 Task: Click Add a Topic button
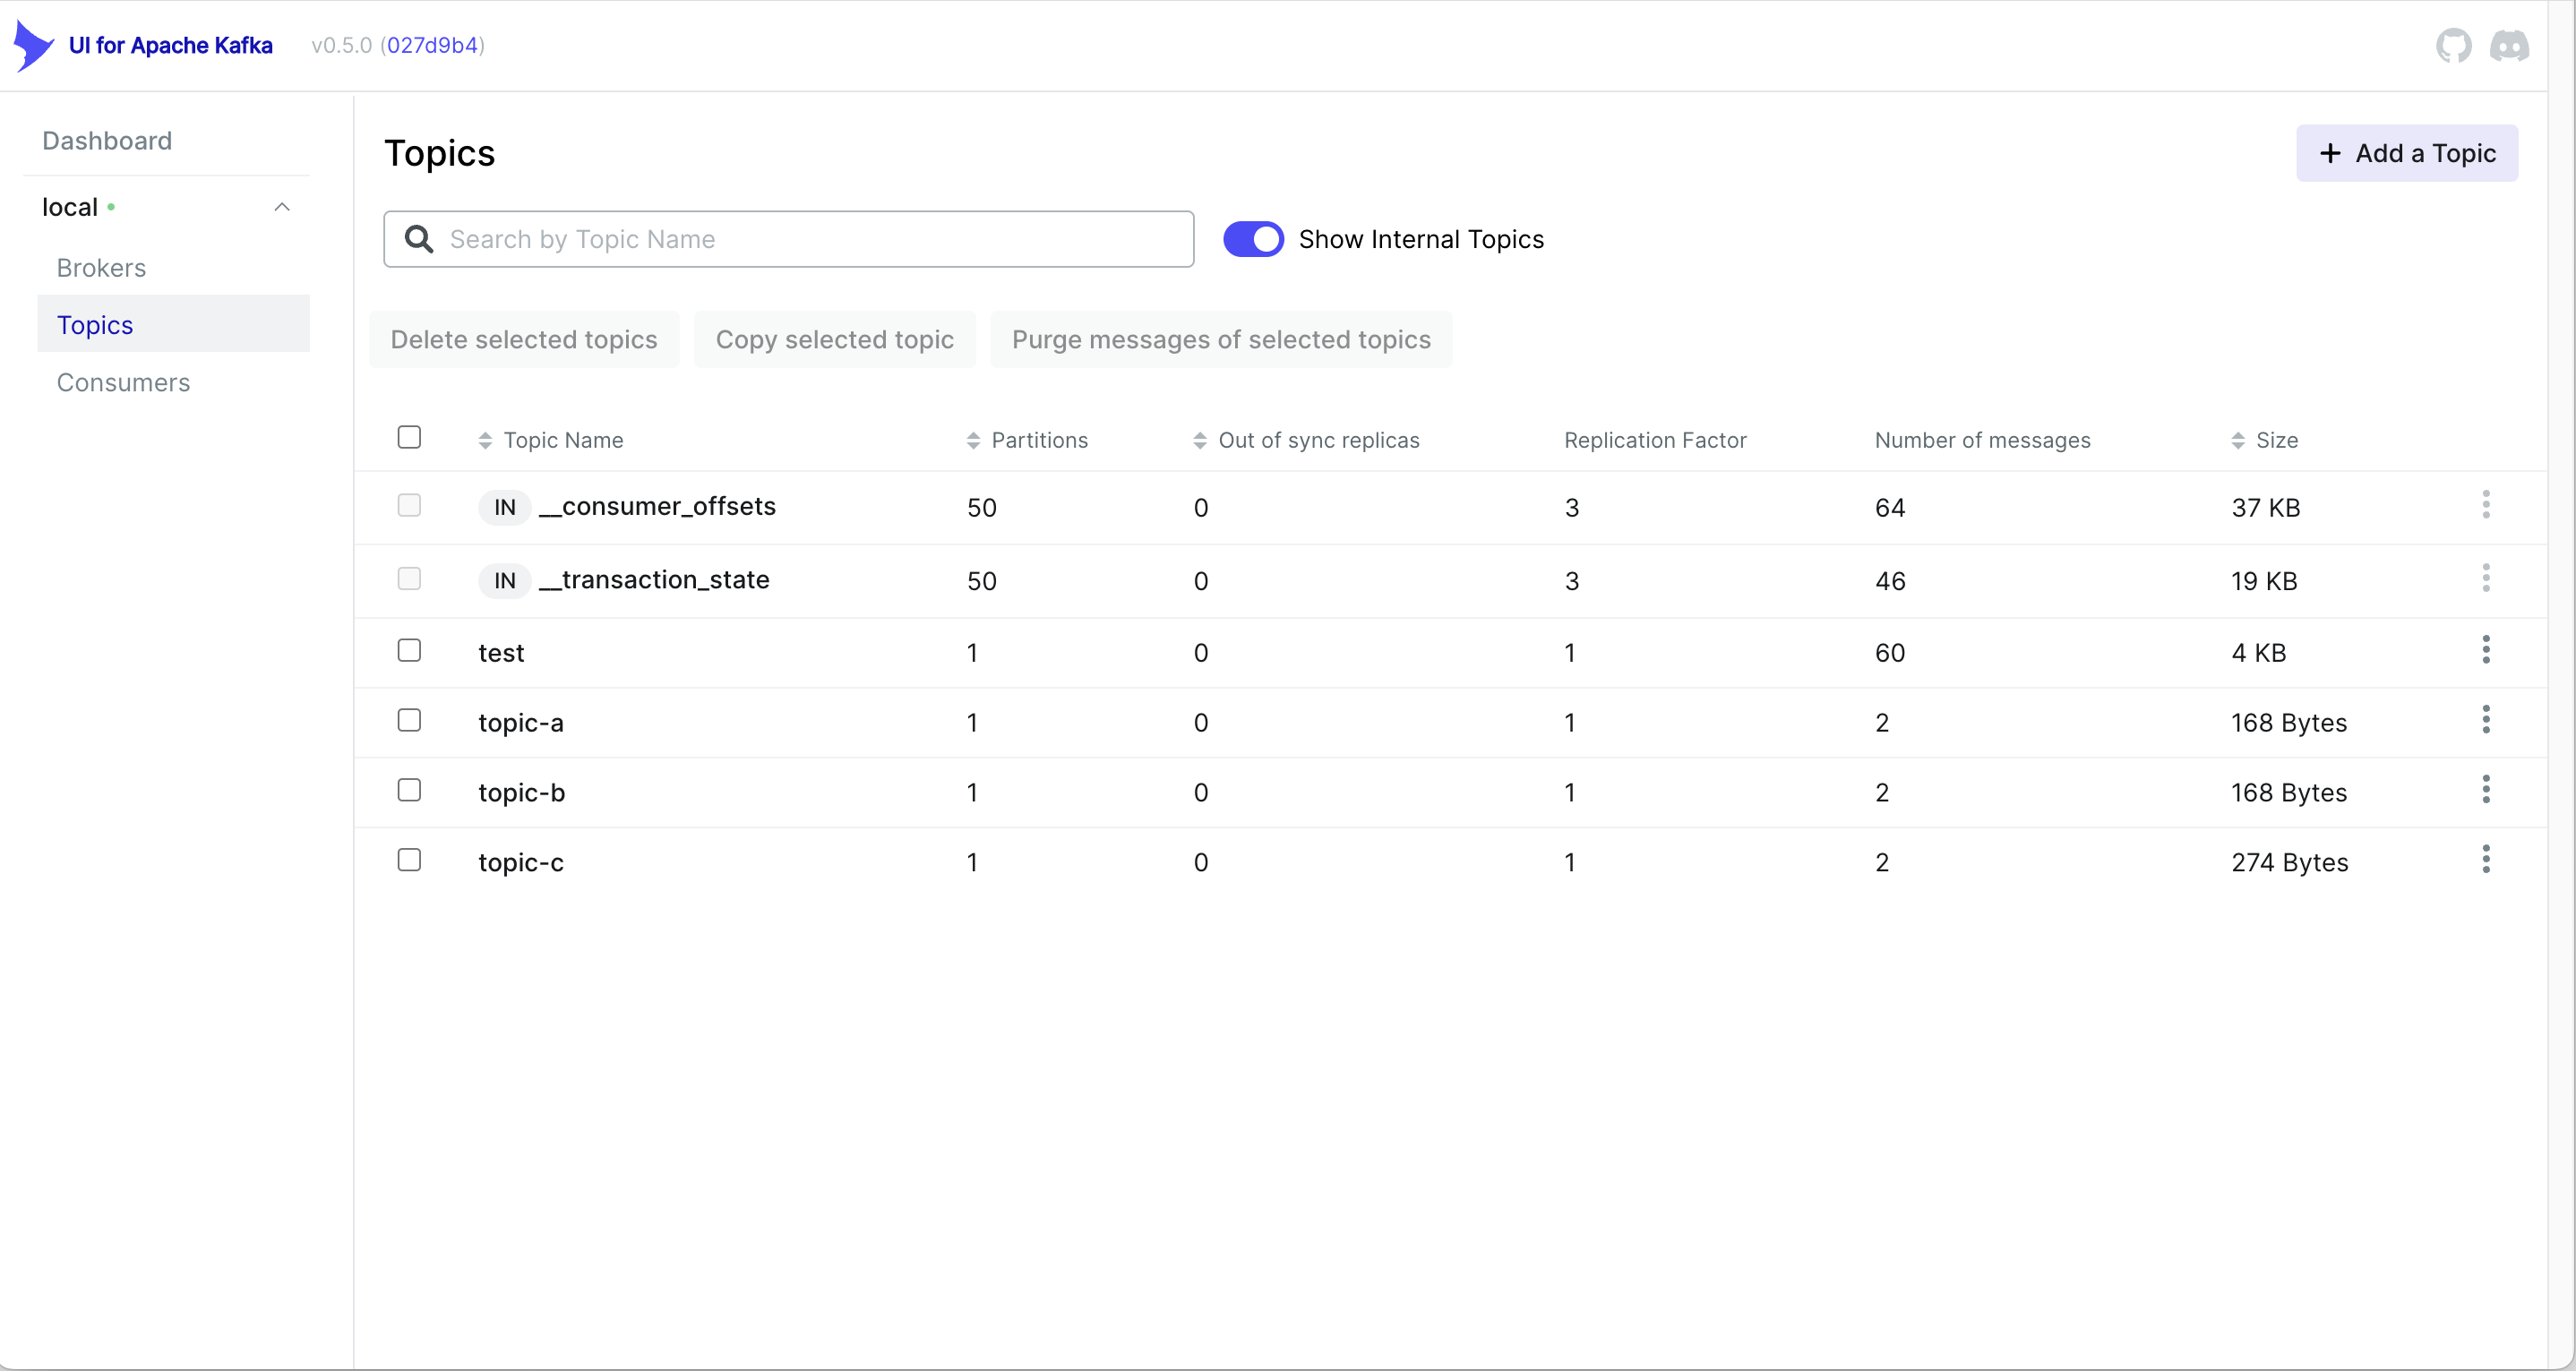pyautogui.click(x=2406, y=153)
